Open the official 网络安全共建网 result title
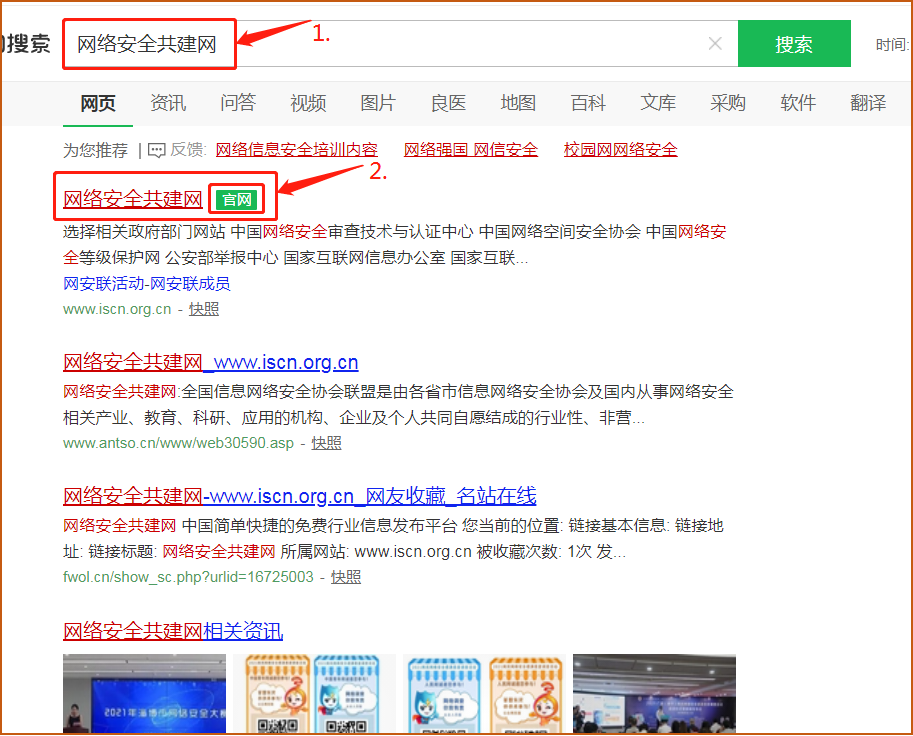Image resolution: width=913 pixels, height=736 pixels. click(133, 199)
